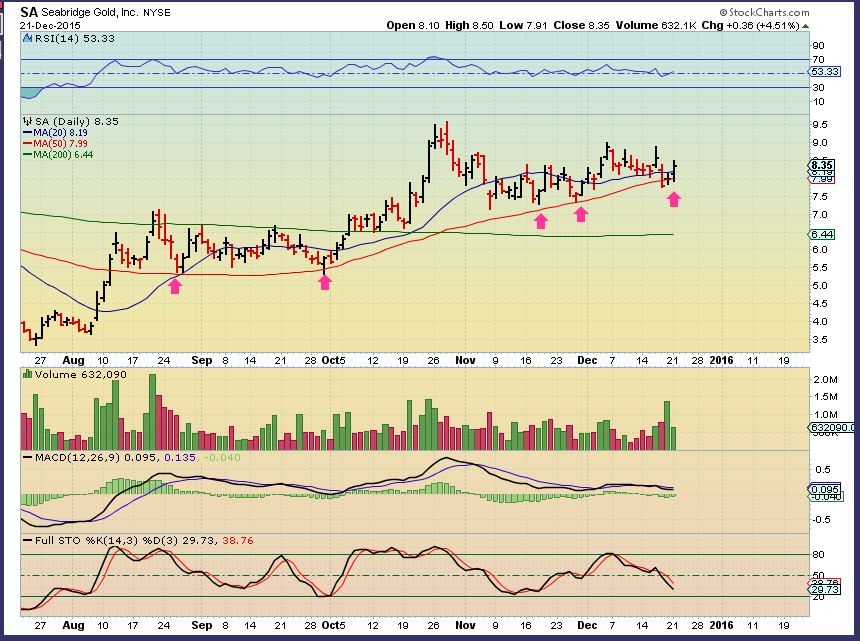Click the 1.0M volume axis label
This screenshot has width=860, height=641.
pyautogui.click(x=825, y=415)
